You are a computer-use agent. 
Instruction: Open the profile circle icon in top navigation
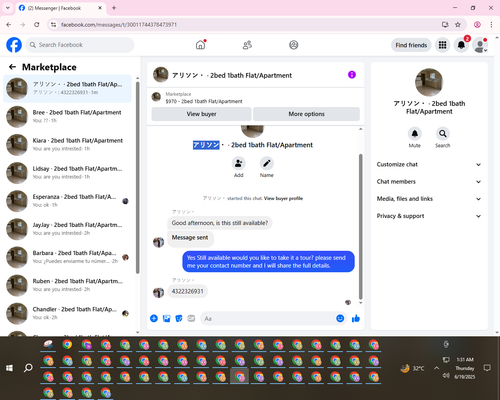tap(294, 45)
